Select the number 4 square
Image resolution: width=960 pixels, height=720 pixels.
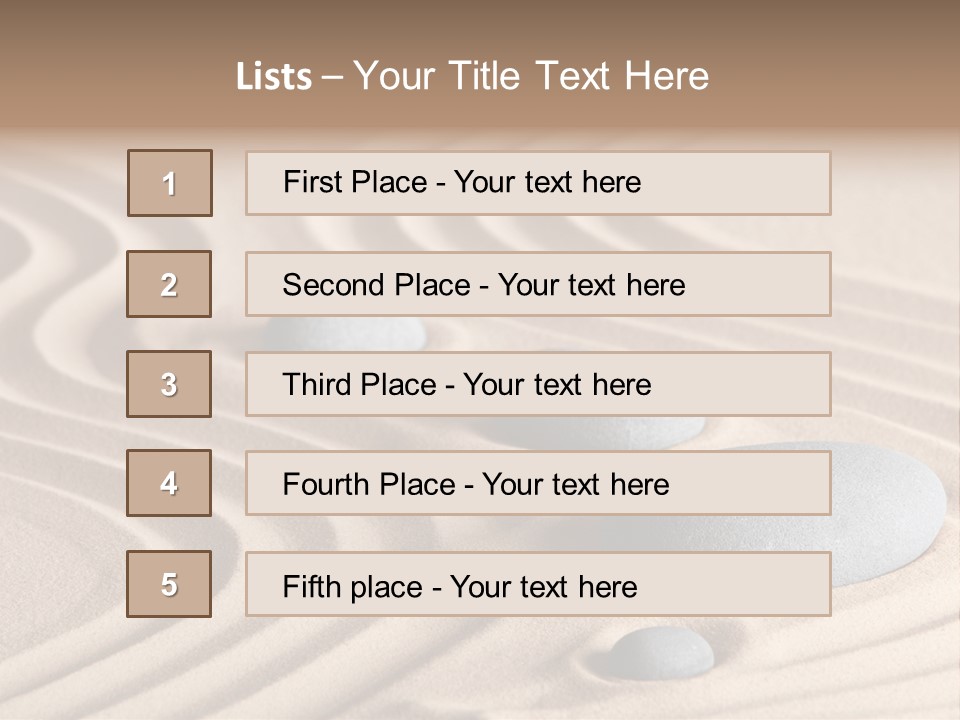click(169, 483)
